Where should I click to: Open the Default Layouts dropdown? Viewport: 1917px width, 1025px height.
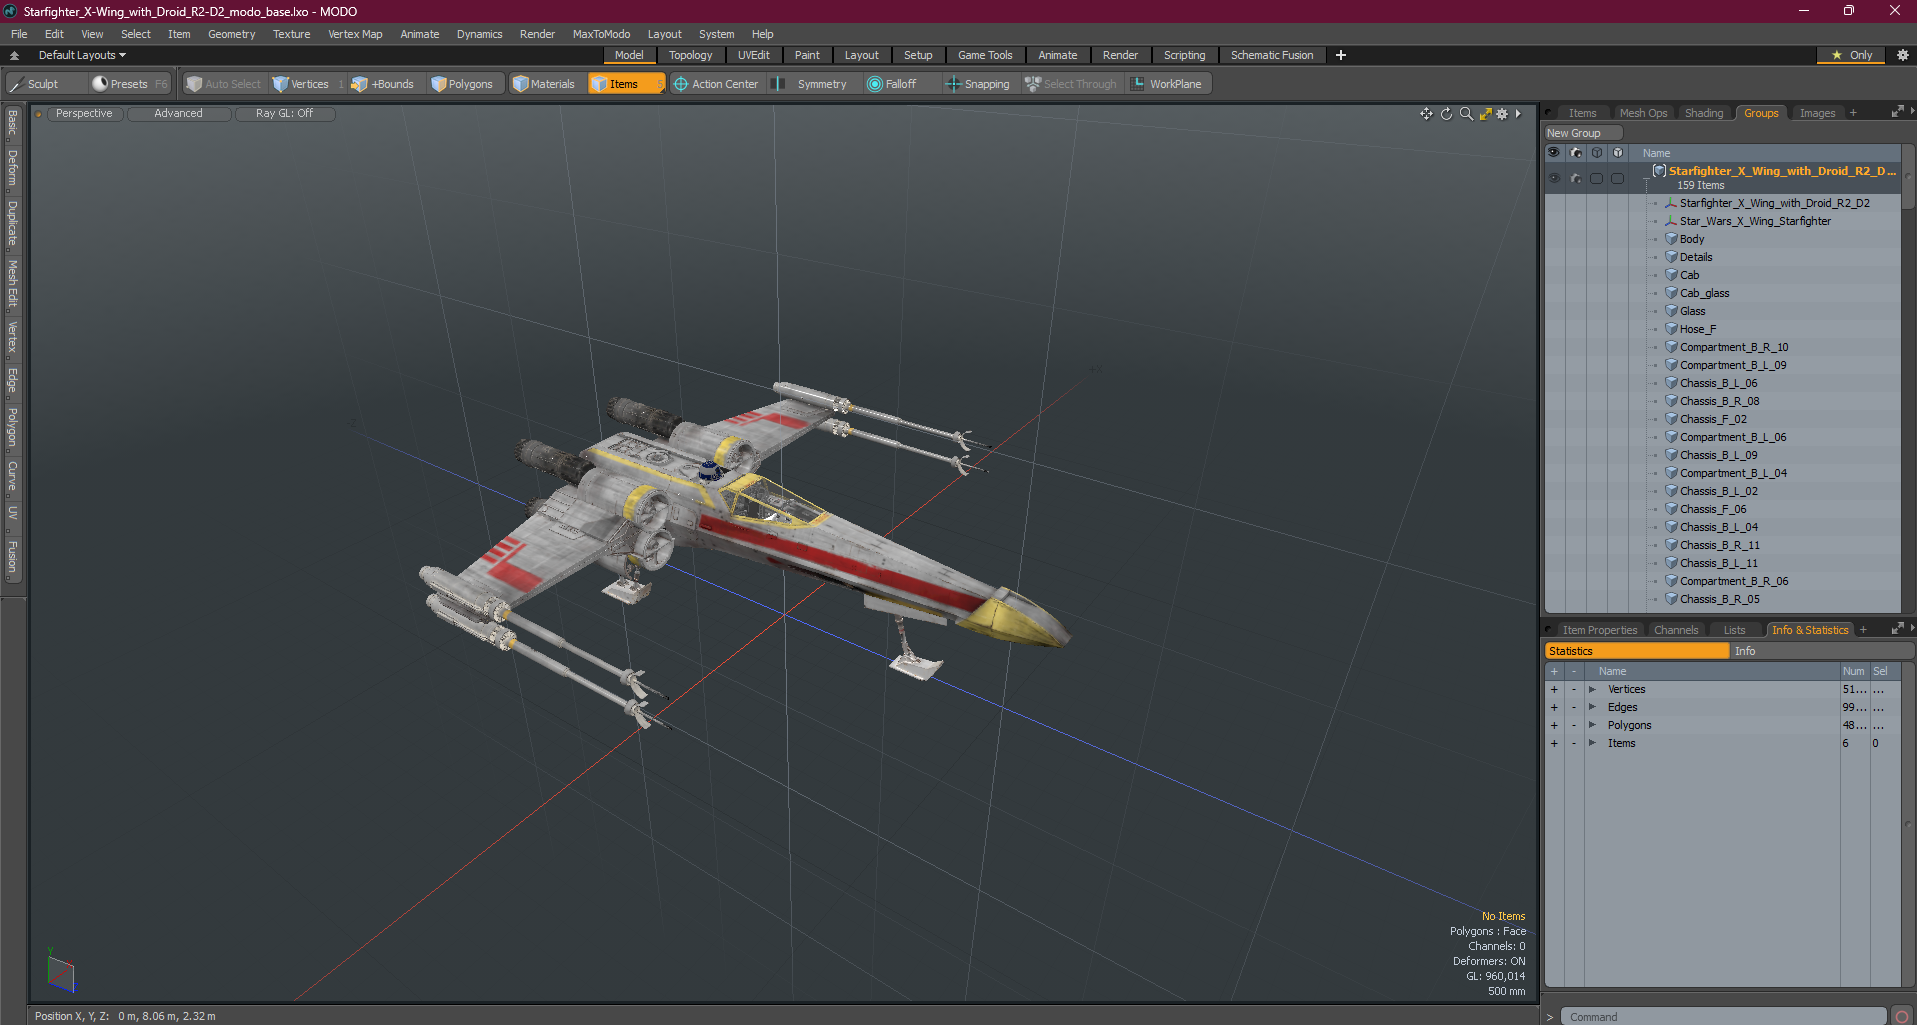(x=82, y=55)
